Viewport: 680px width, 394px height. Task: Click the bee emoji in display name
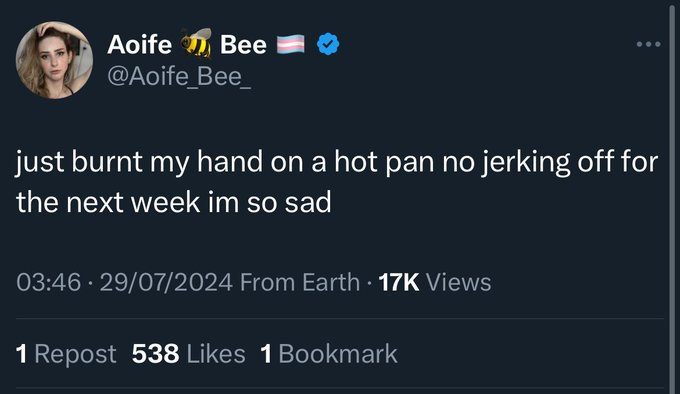tap(196, 43)
